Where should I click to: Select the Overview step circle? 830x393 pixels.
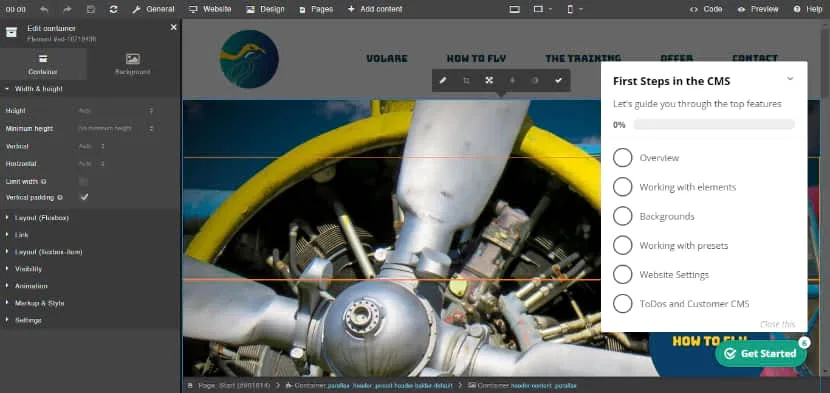(622, 157)
